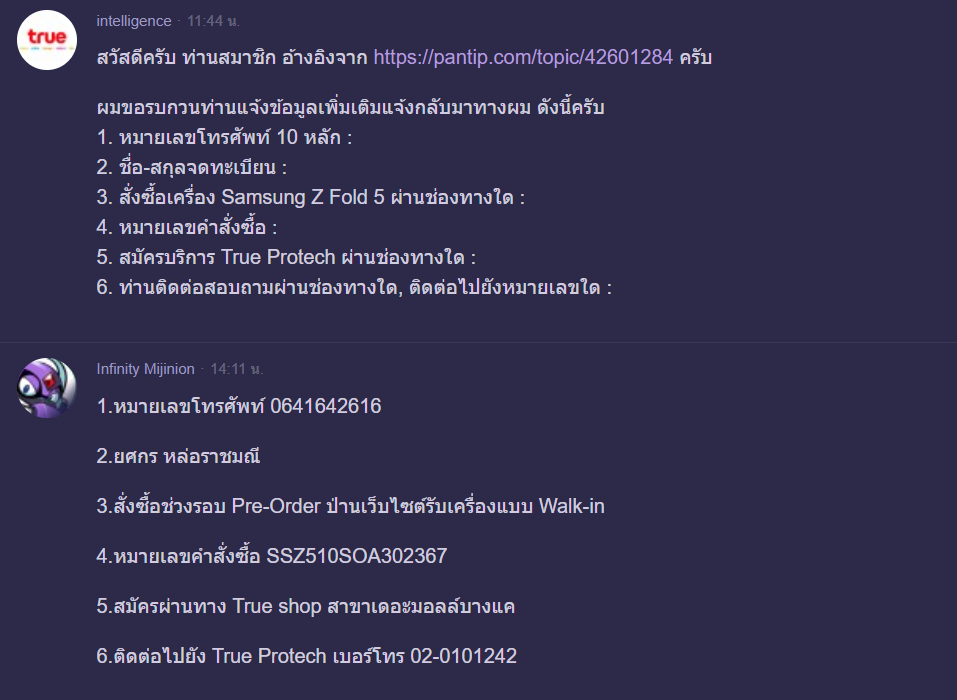Click the reply line mentioning True shop
The width and height of the screenshot is (957, 700).
(x=306, y=606)
